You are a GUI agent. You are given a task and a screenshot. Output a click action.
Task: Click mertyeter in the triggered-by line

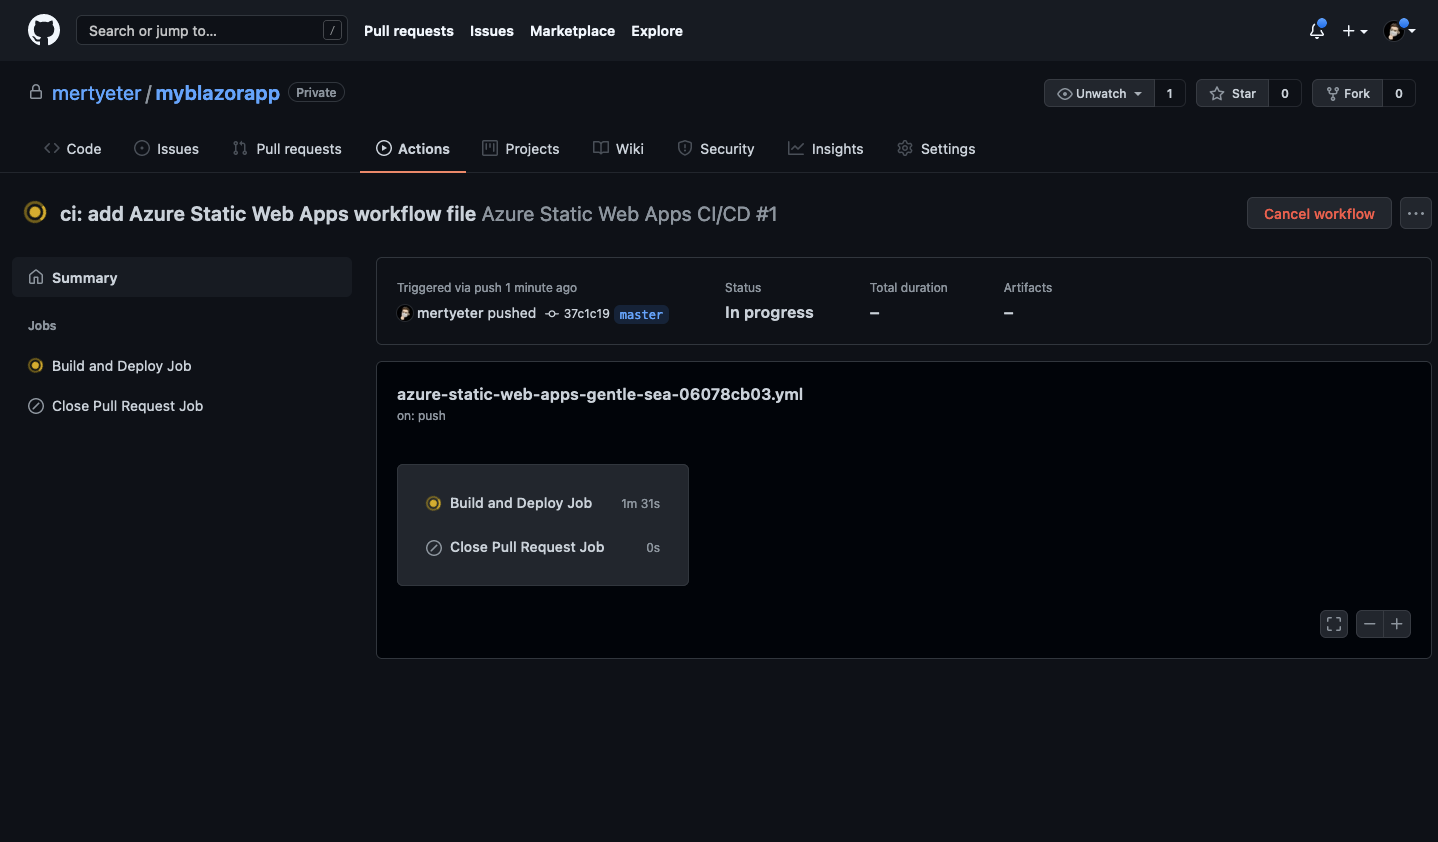[x=450, y=313]
